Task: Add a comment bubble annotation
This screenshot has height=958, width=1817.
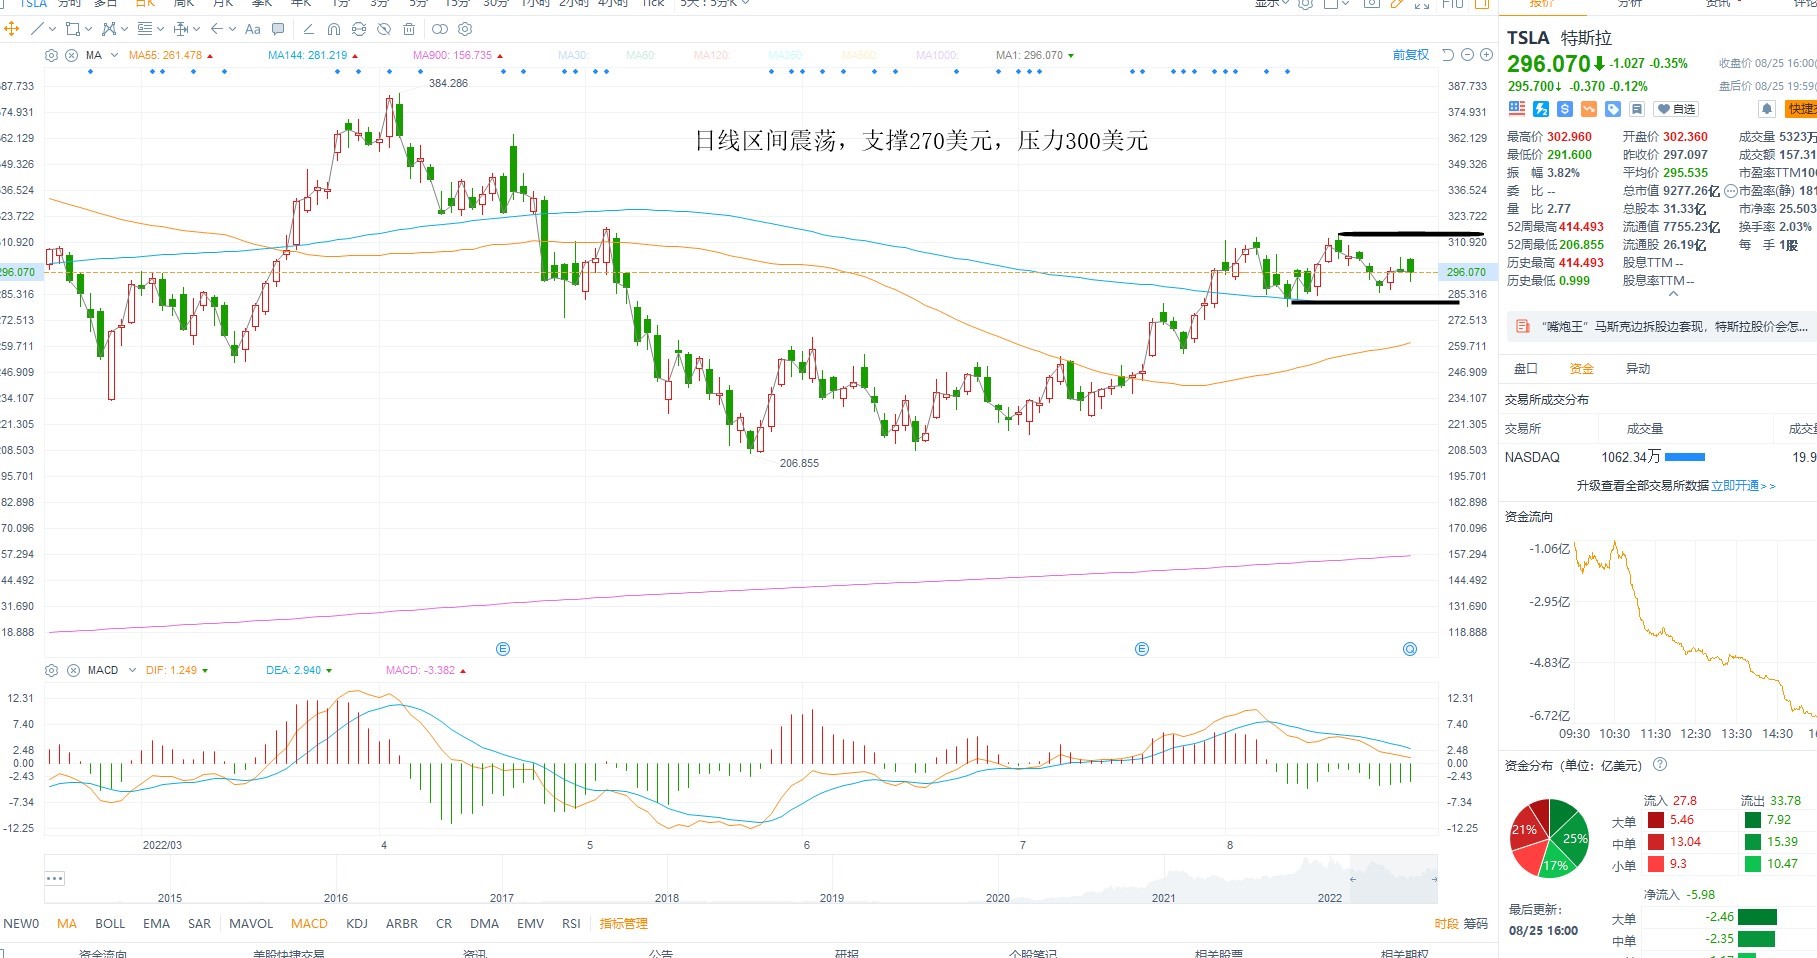Action: point(278,29)
